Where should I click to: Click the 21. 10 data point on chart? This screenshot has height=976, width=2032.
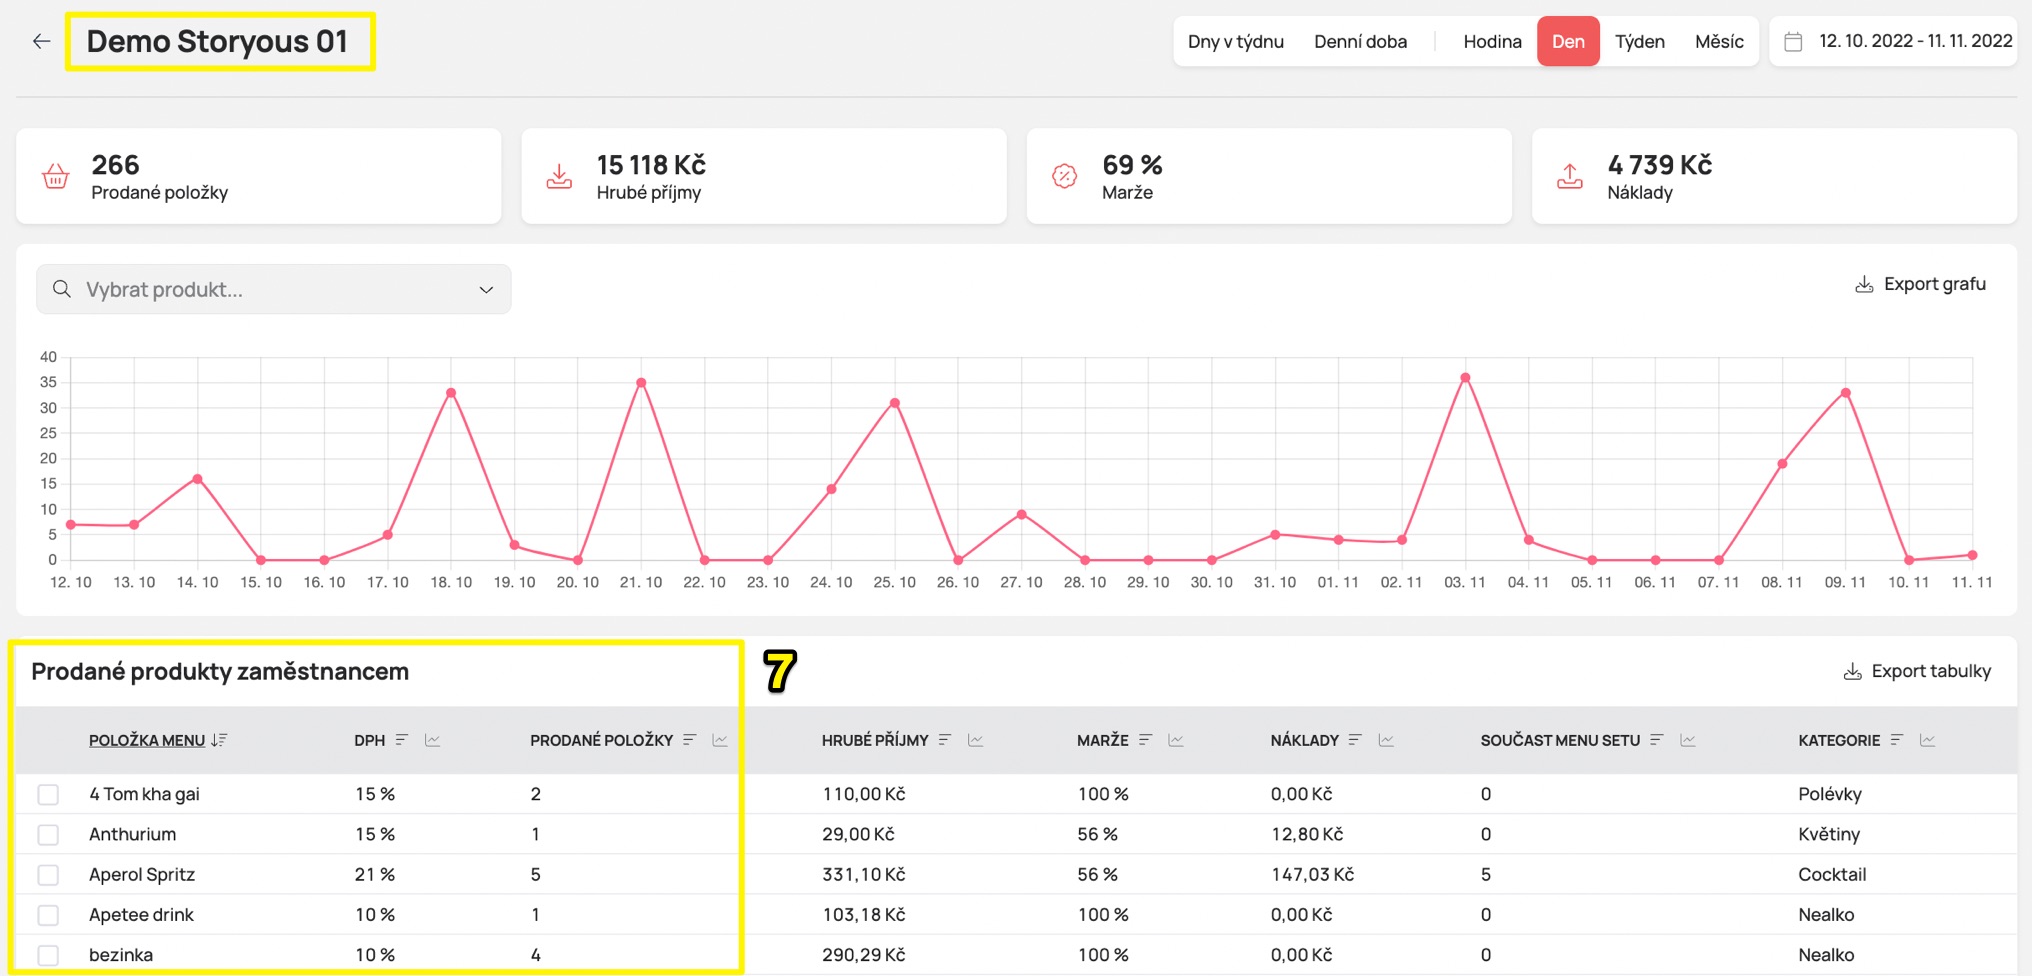(x=641, y=383)
